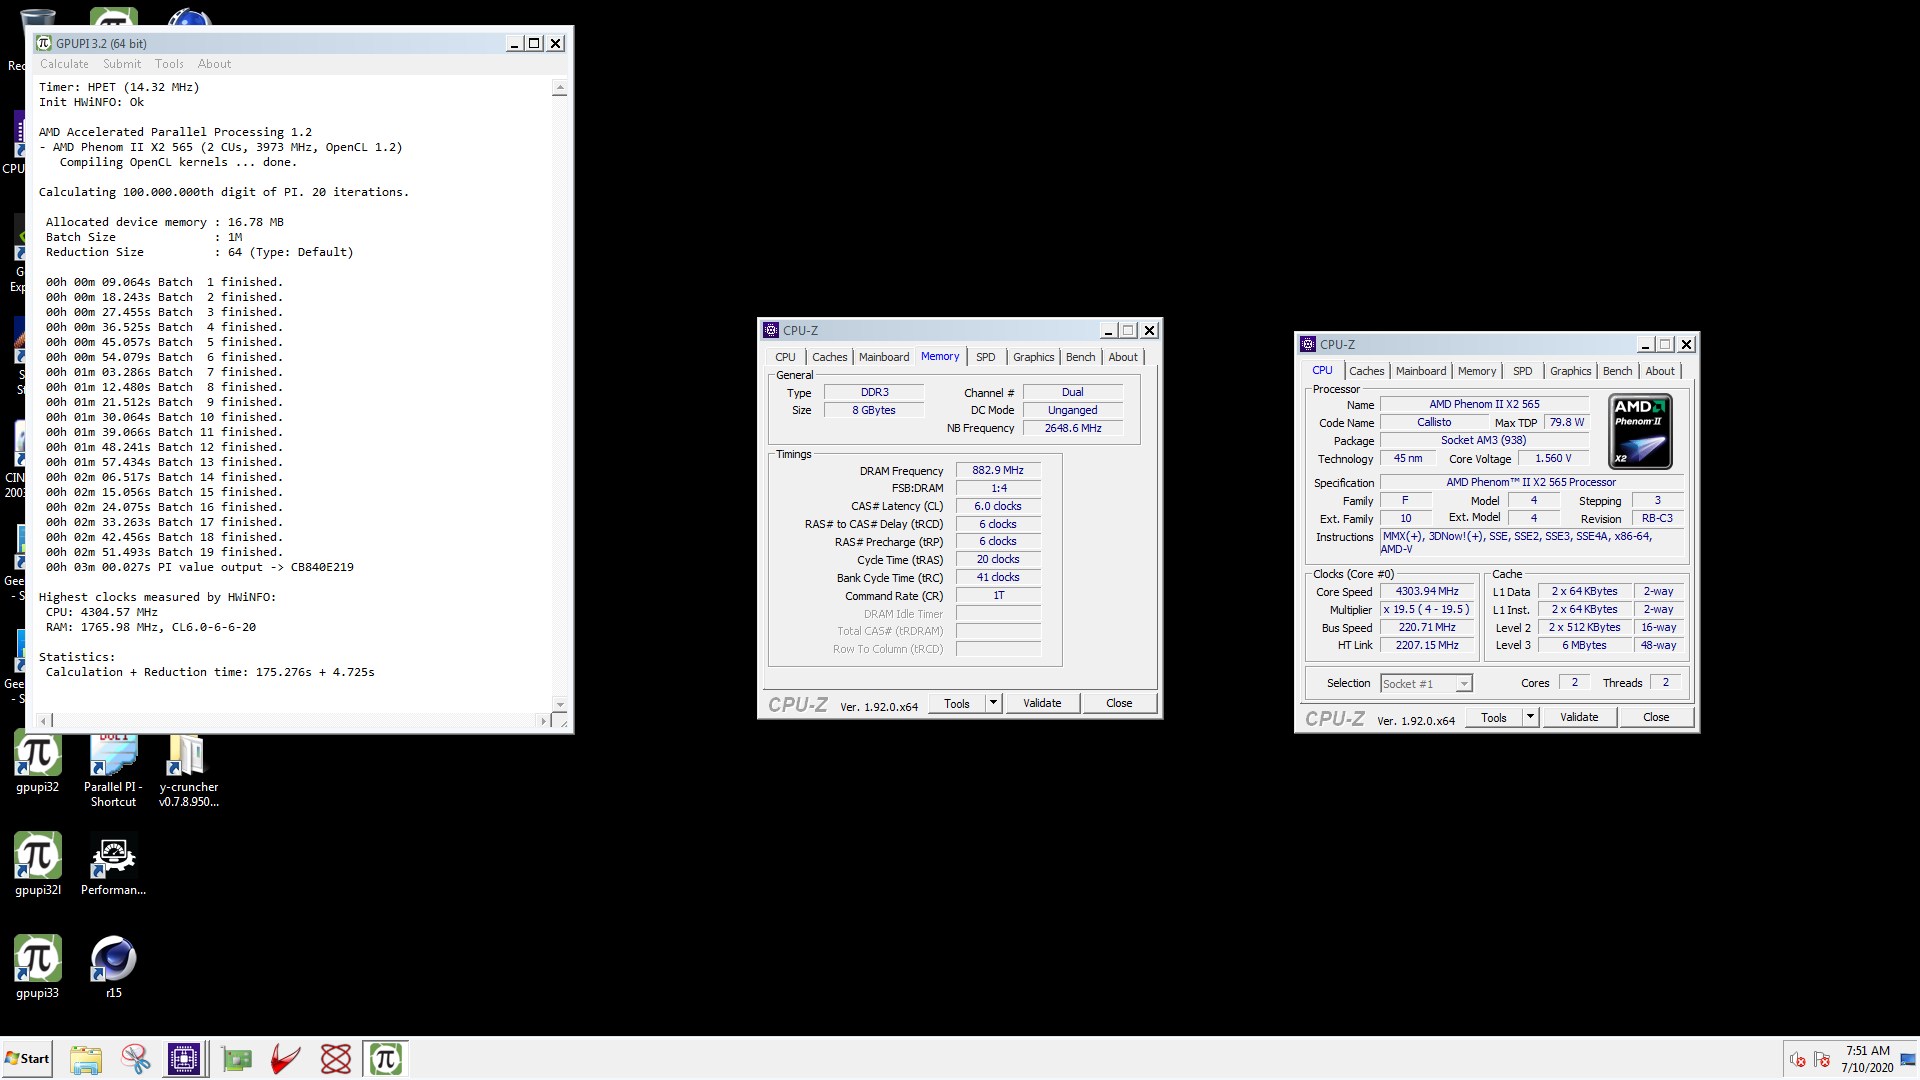Expand Tools dropdown arrow in right CPU-Z window

click(1530, 717)
